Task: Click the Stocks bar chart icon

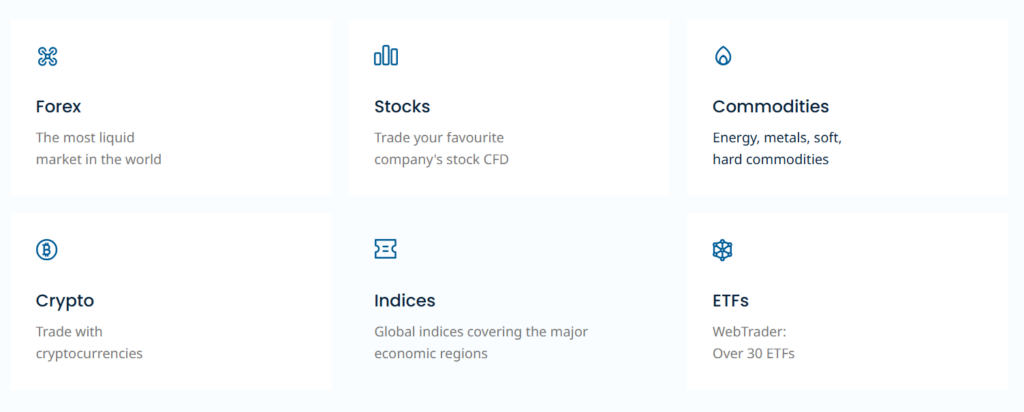Action: (x=385, y=56)
